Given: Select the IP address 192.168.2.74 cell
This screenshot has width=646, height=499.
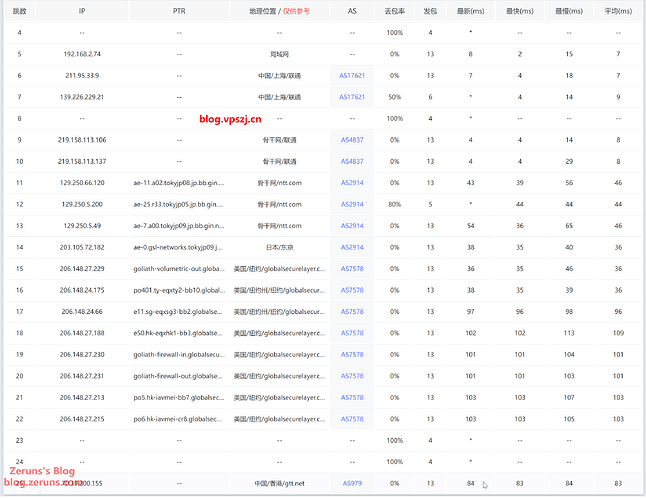Looking at the screenshot, I should click(x=82, y=54).
